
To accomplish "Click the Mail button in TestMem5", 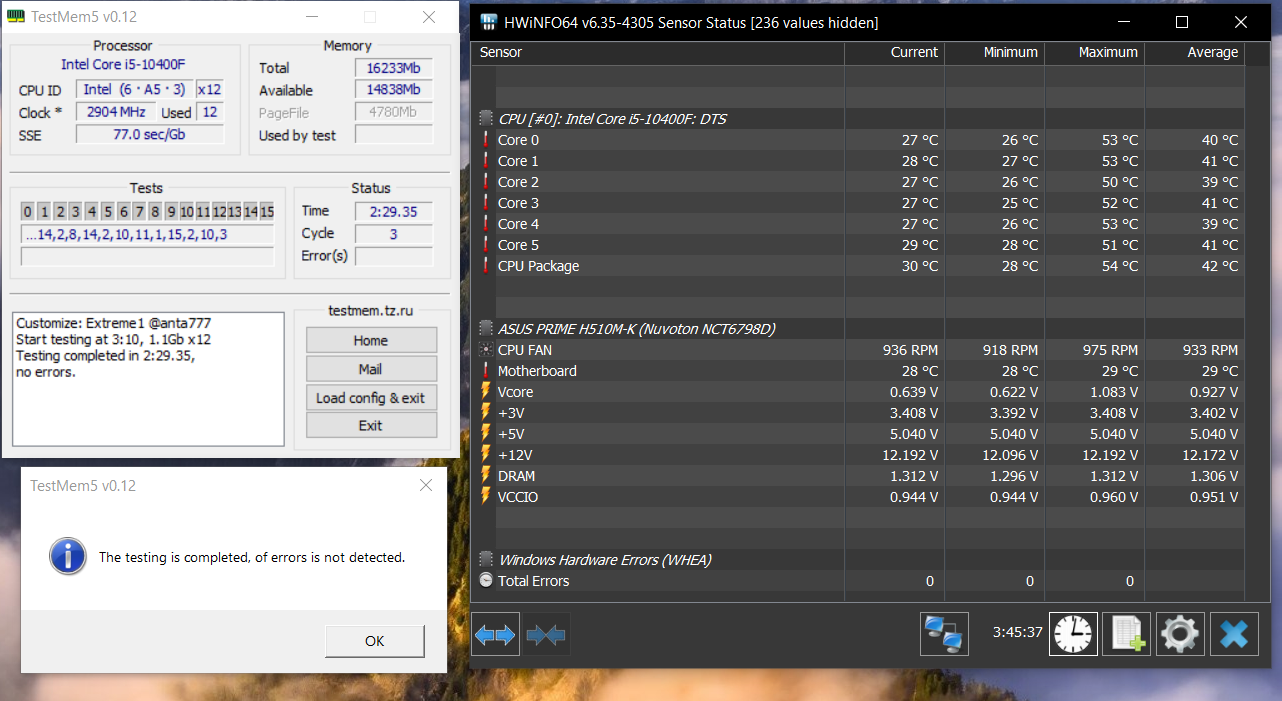I will [371, 369].
